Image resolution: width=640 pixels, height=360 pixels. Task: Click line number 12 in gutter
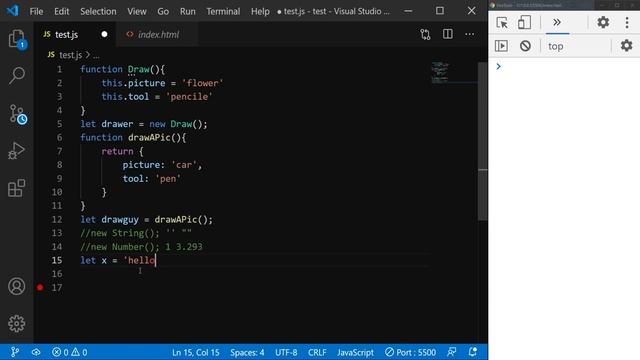57,220
